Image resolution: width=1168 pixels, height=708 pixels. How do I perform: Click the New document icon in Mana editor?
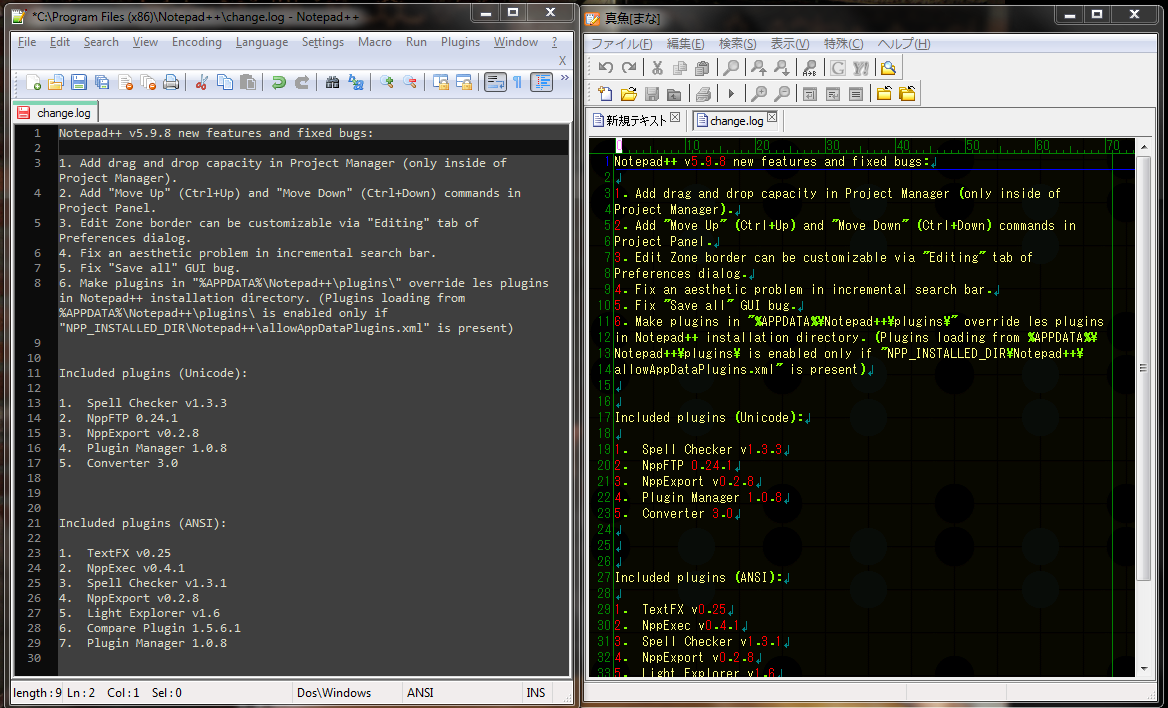606,93
